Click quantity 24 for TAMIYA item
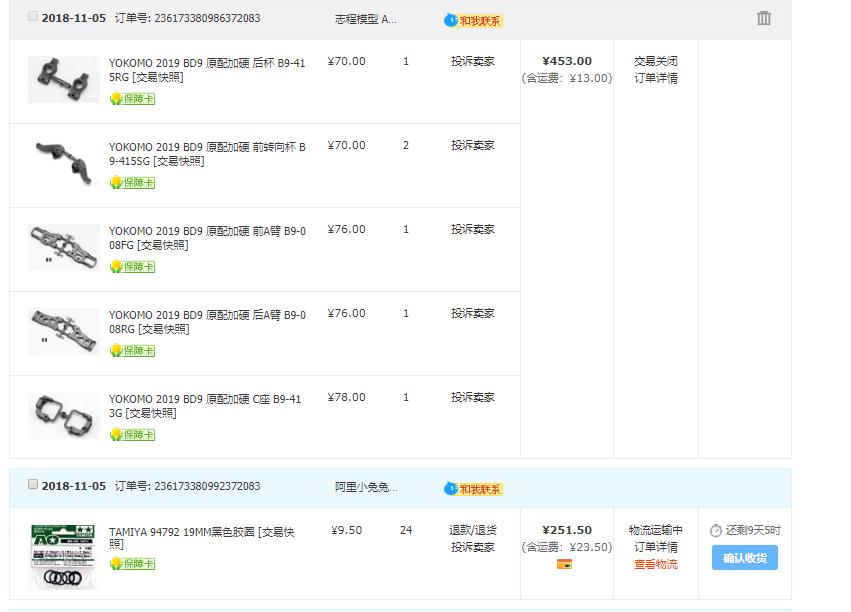This screenshot has width=851, height=612. coord(406,530)
